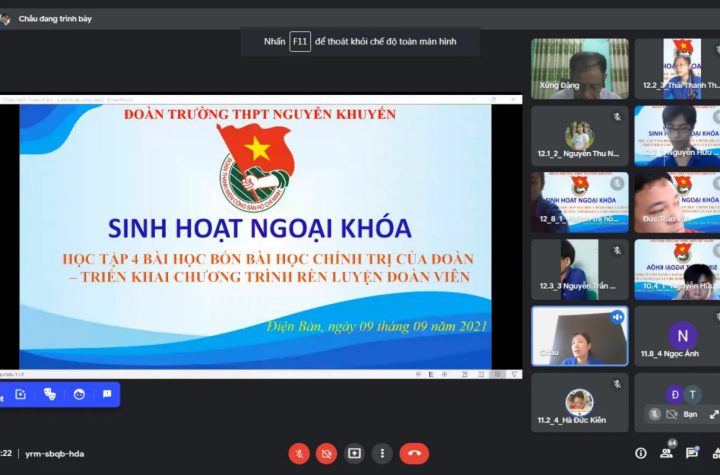Turn on camera with the red camera button
Image resolution: width=720 pixels, height=475 pixels.
[x=326, y=454]
